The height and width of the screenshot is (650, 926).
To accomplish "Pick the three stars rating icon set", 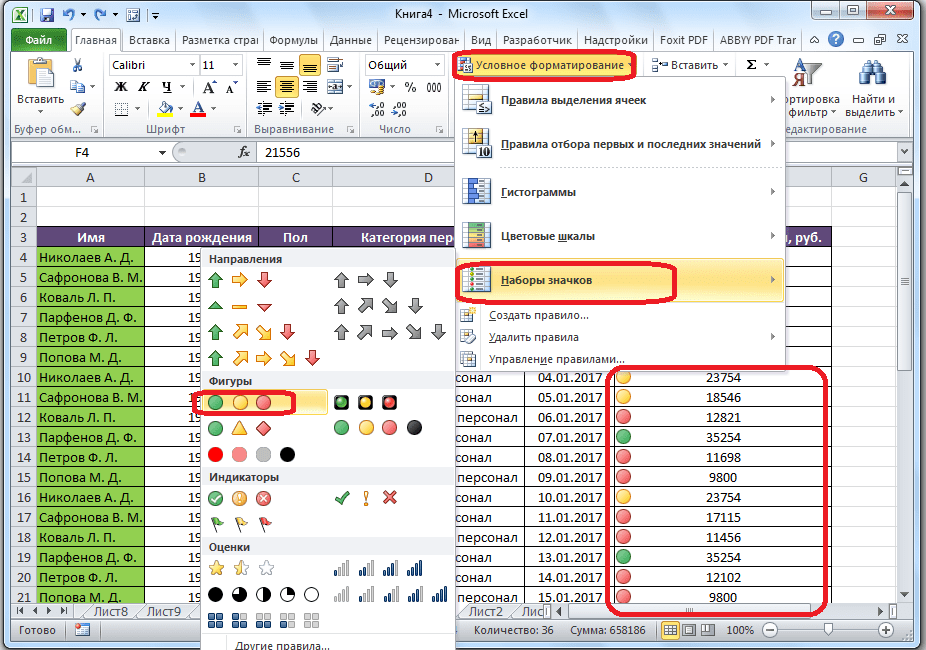I will pos(240,569).
